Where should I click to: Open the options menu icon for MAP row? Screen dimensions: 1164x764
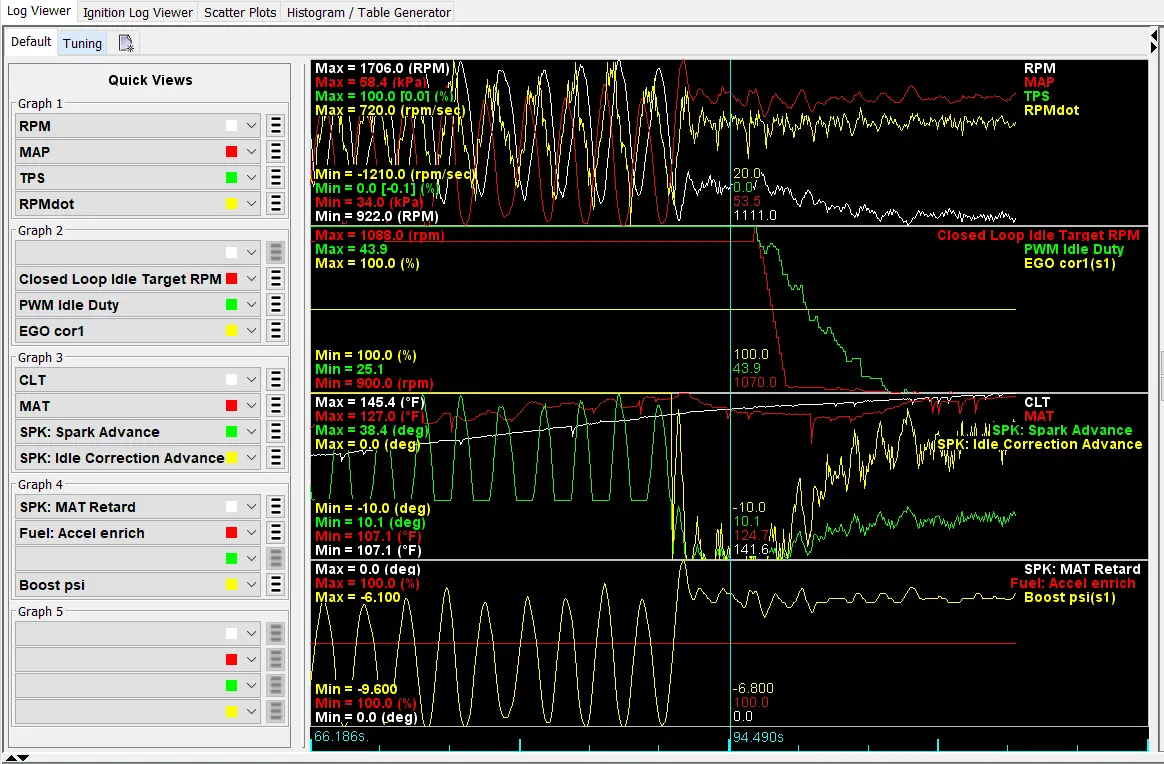(275, 152)
